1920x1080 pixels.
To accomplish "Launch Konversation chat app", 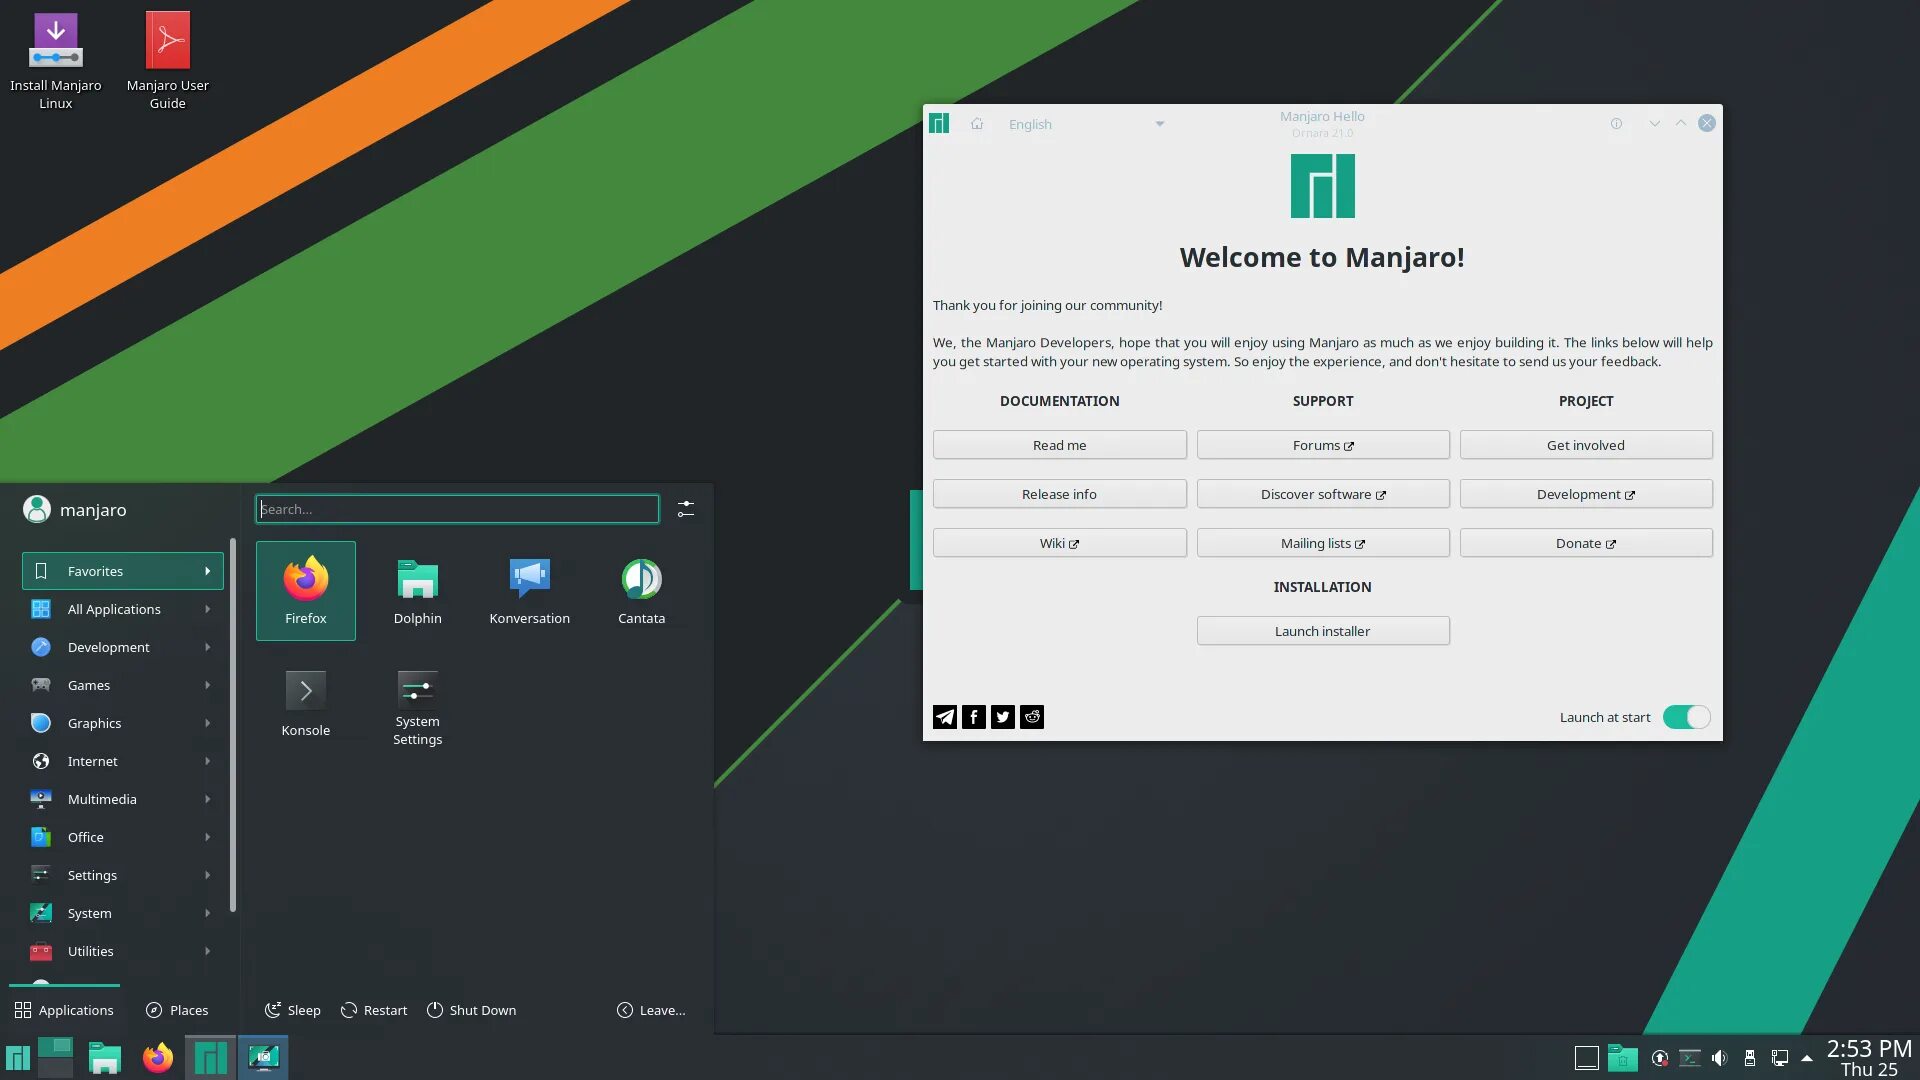I will (529, 590).
